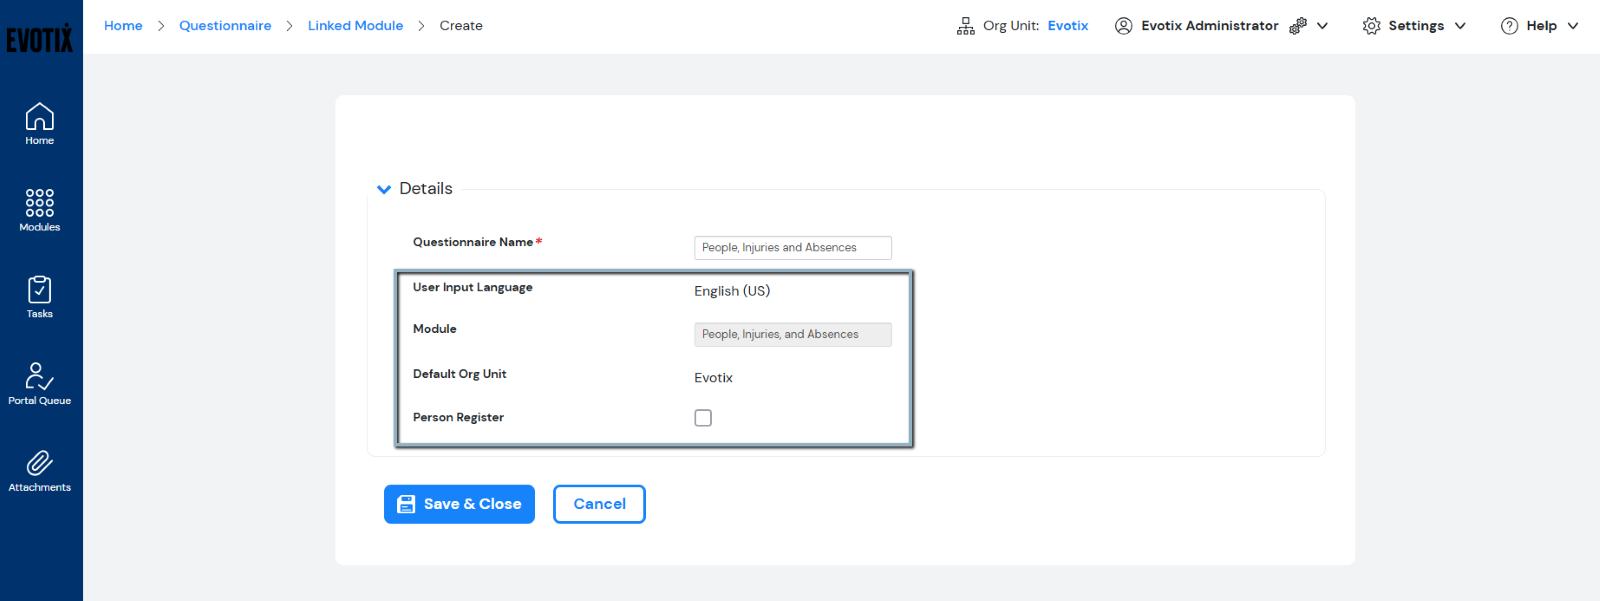Click the gears icon beside Evotix Administrator
The height and width of the screenshot is (601, 1600).
tap(1298, 26)
